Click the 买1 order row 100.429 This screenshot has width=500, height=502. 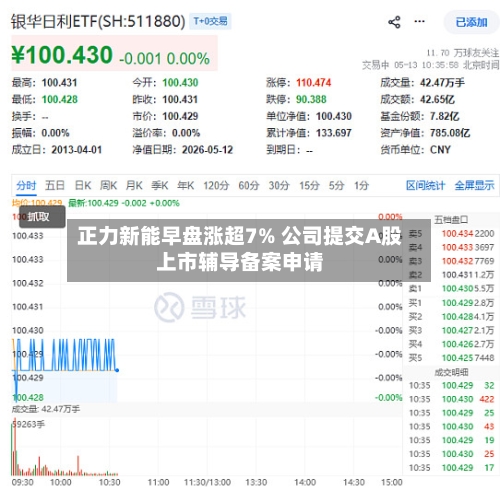coord(451,303)
